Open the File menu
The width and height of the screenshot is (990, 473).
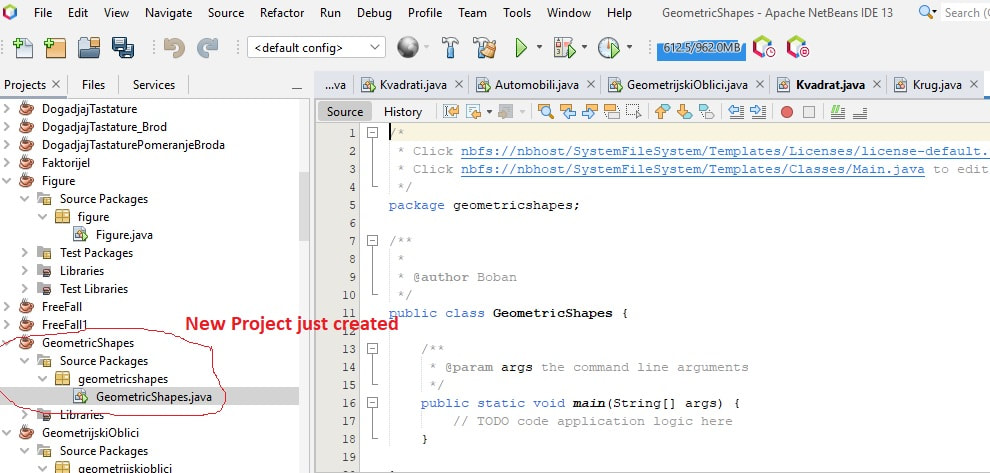click(43, 13)
